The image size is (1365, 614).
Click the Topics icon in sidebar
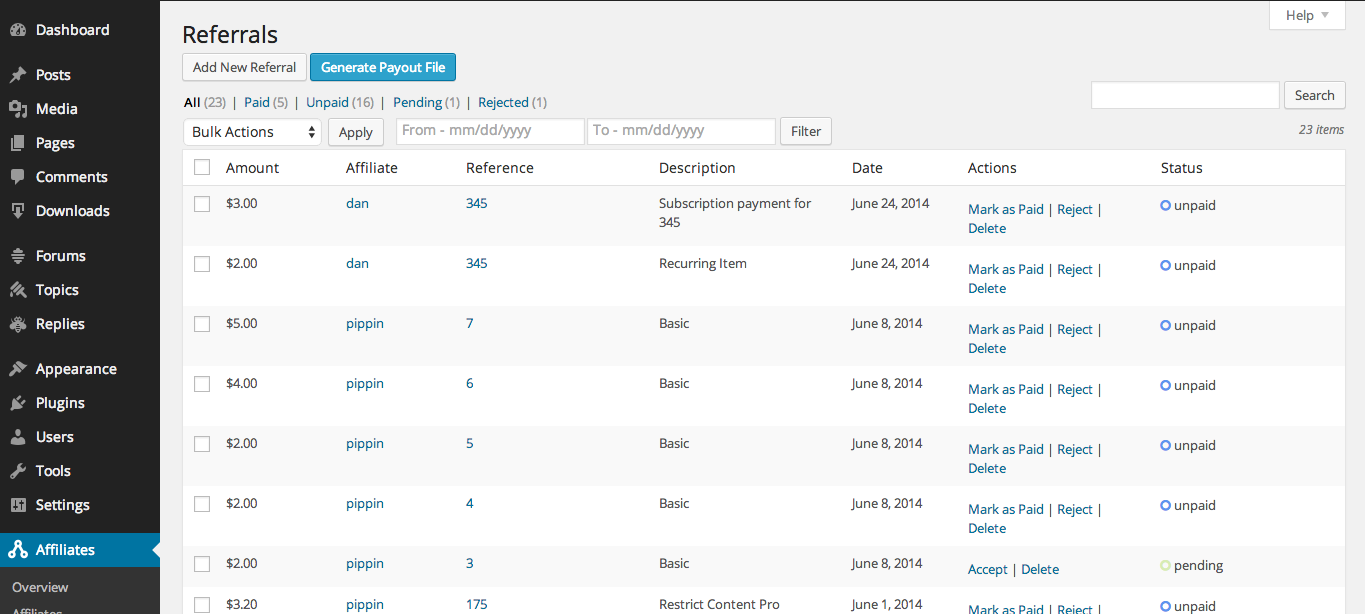click(x=17, y=290)
